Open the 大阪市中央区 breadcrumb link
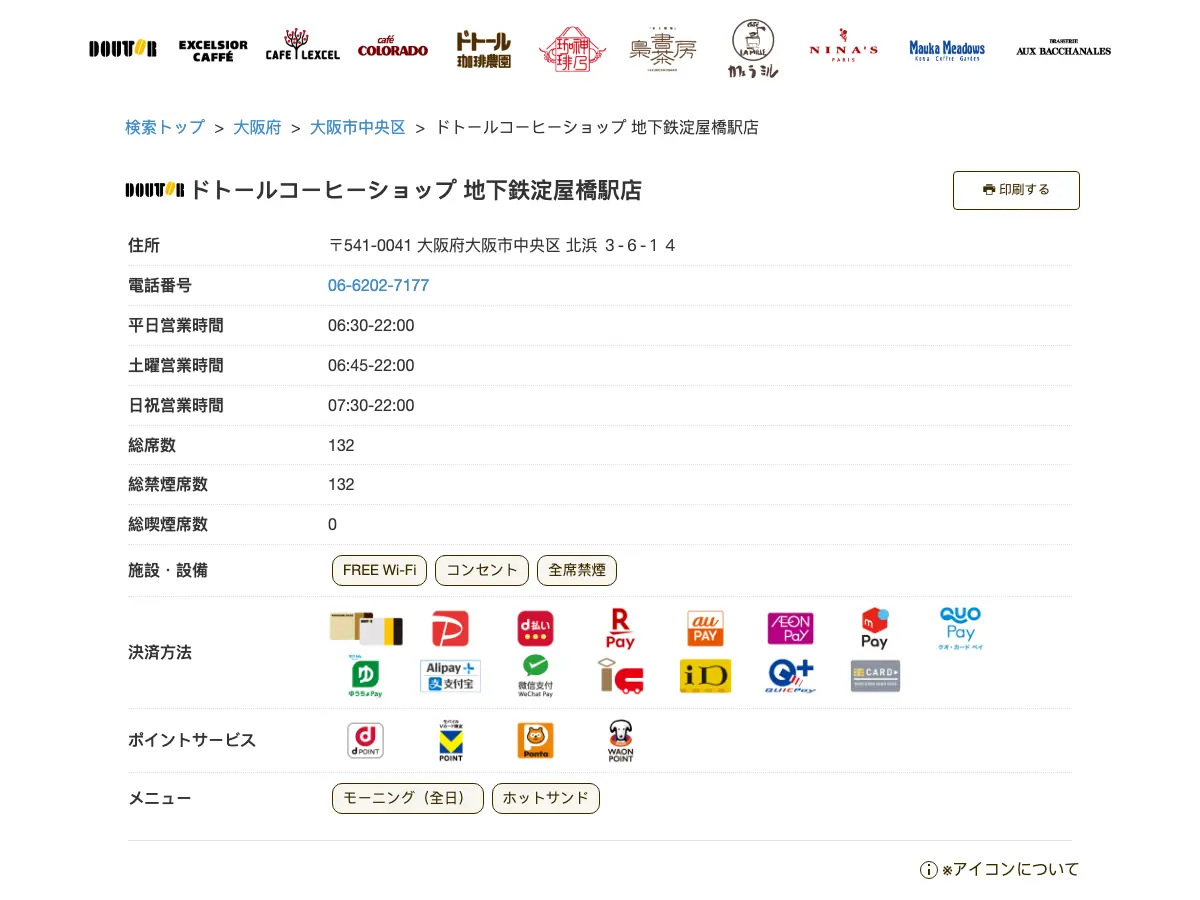 pos(358,128)
